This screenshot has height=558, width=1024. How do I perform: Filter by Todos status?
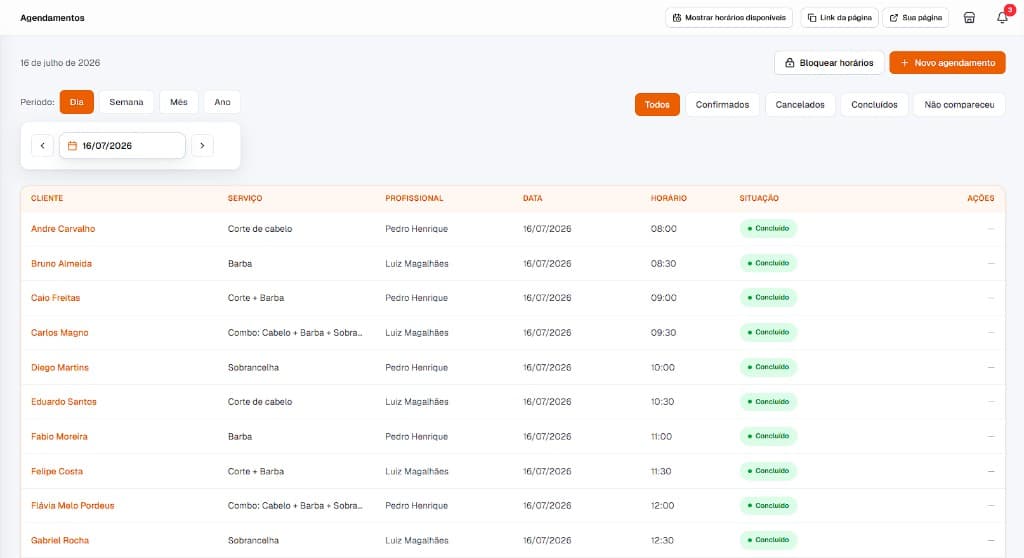tap(657, 105)
